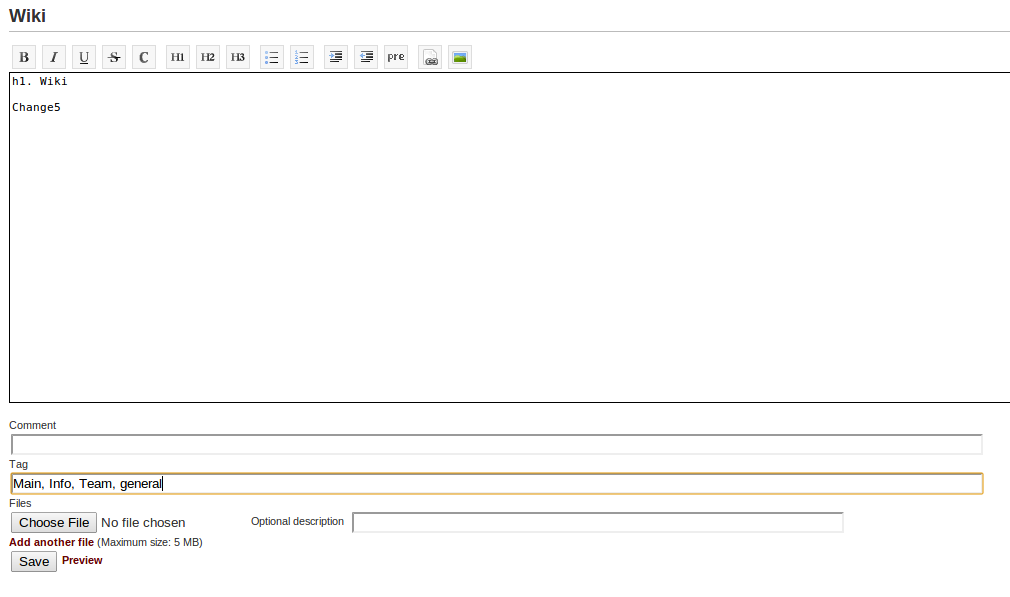Focus the Comment input field
Image resolution: width=1010 pixels, height=597 pixels.
click(497, 444)
